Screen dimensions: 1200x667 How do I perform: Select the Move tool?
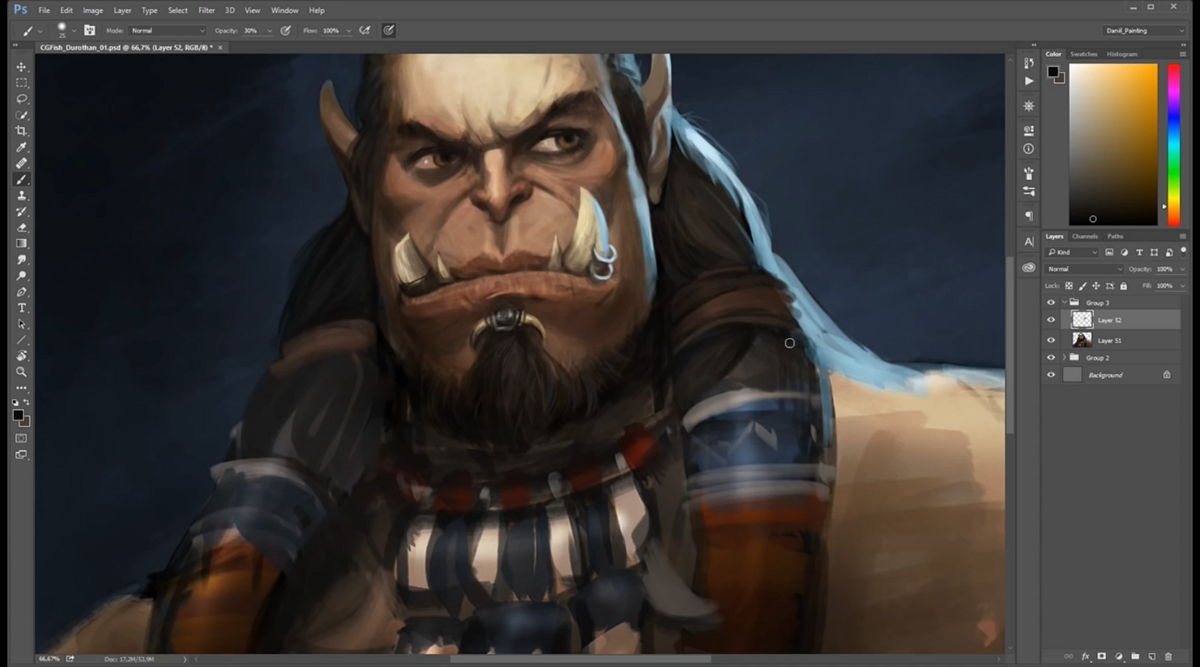22,67
